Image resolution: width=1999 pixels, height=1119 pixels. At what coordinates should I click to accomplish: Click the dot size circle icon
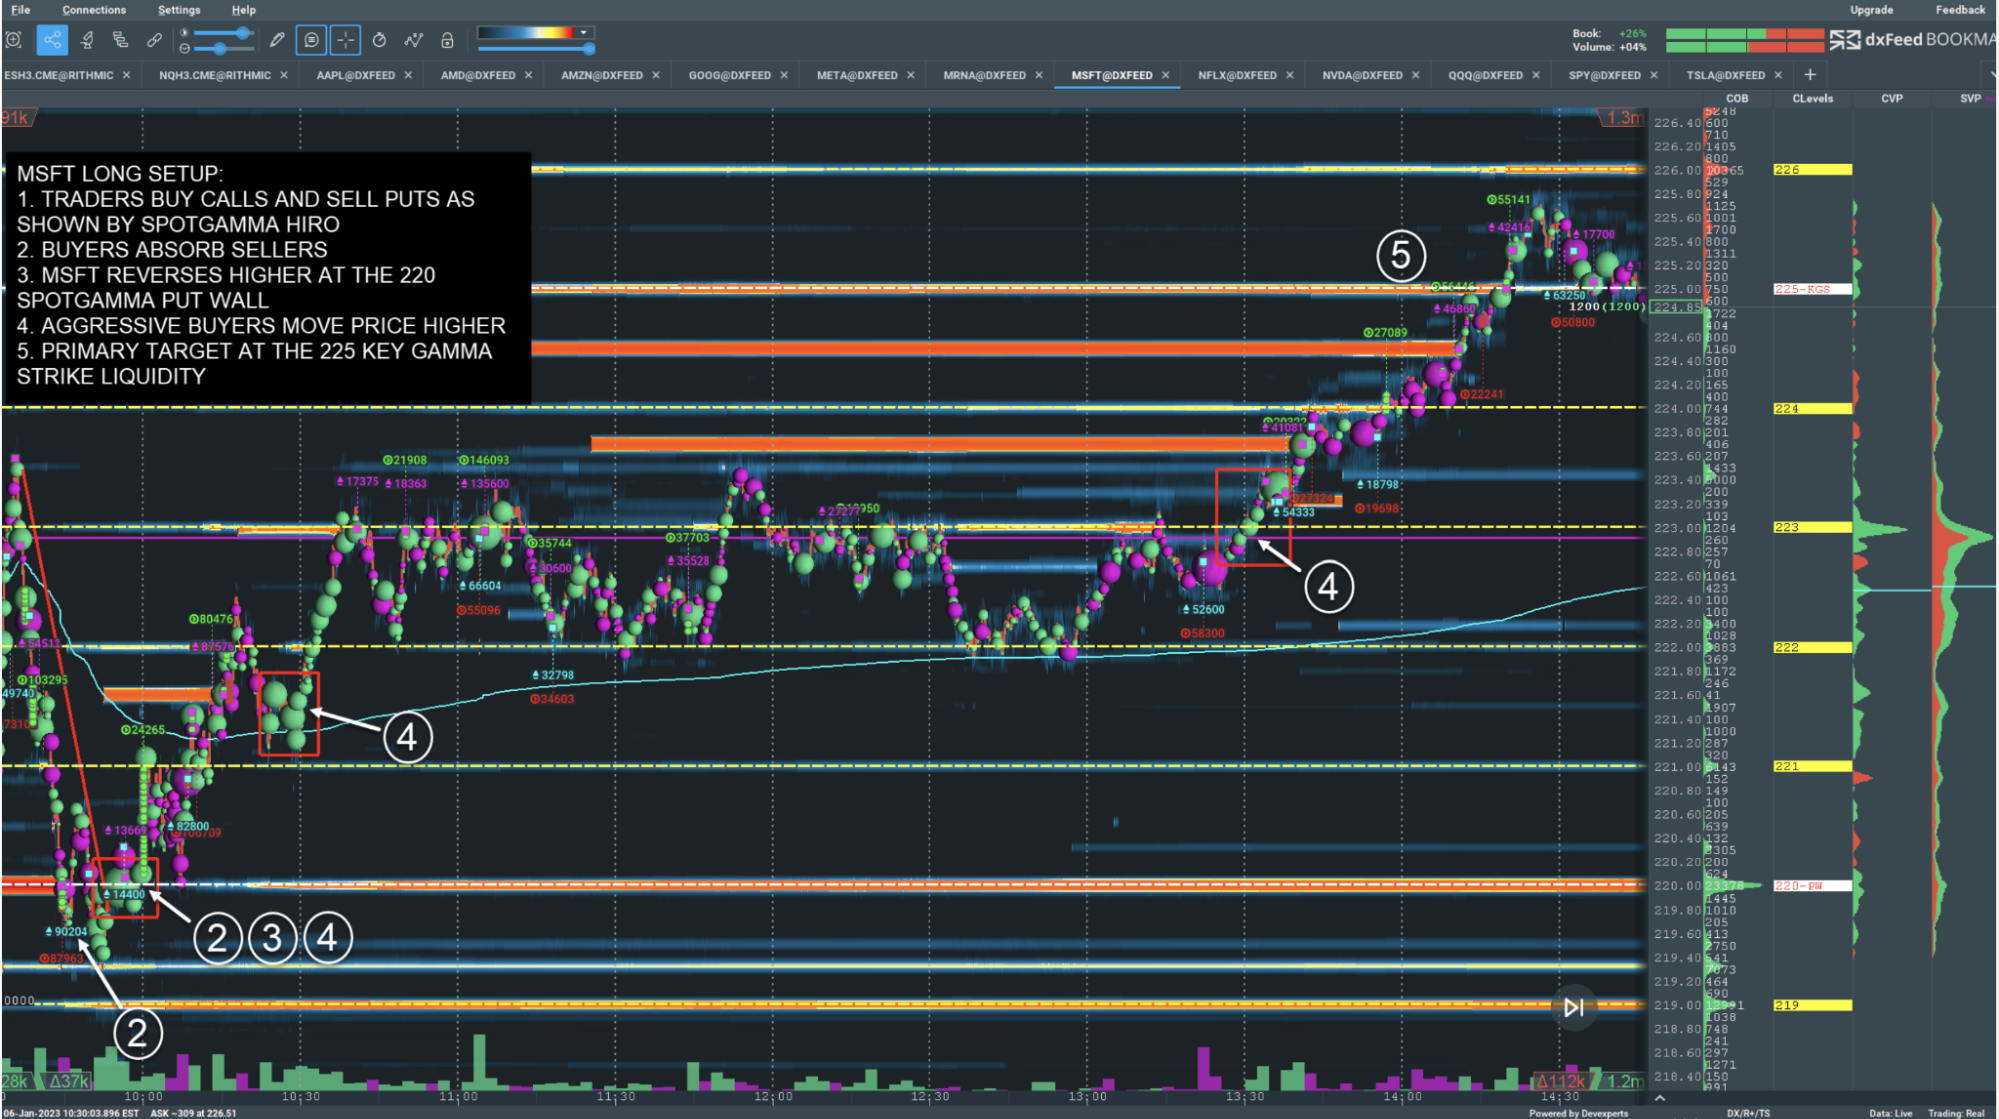184,48
